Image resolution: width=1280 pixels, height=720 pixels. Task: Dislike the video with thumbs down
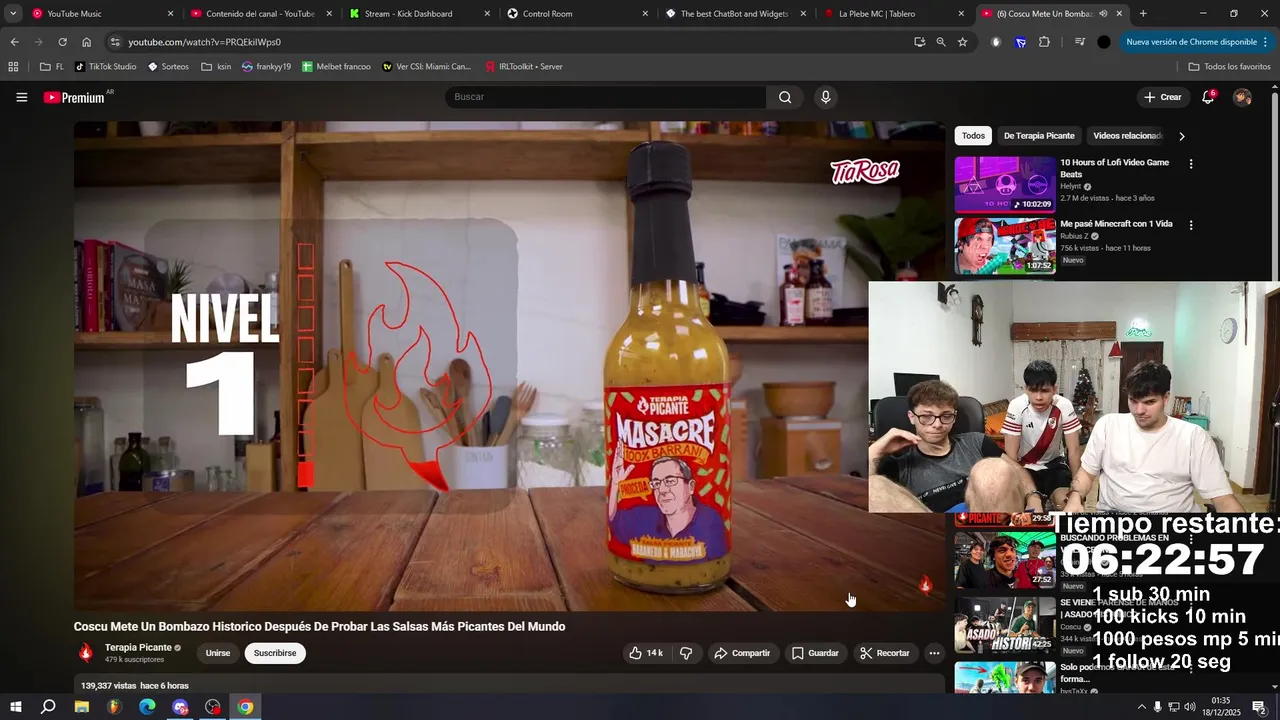point(686,653)
